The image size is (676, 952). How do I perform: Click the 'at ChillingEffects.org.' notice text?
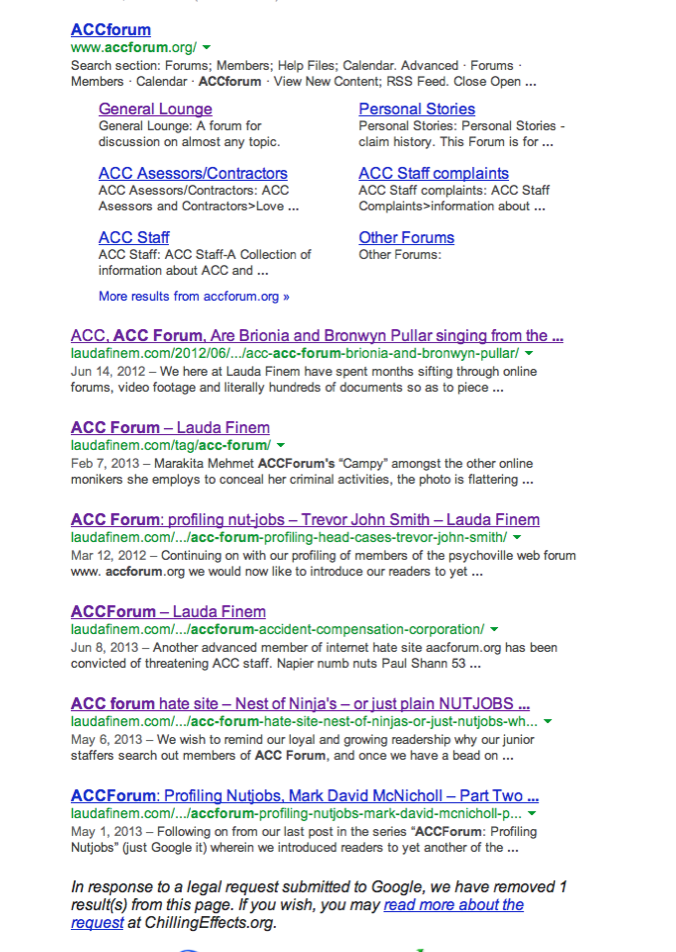tap(202, 923)
